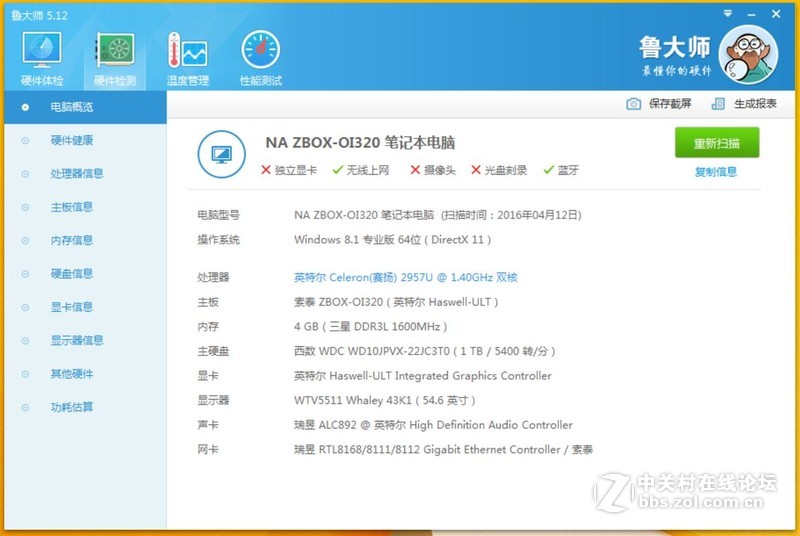This screenshot has height=536, width=800.
Task: Click the 处理器 row label
Action: pyautogui.click(x=213, y=277)
